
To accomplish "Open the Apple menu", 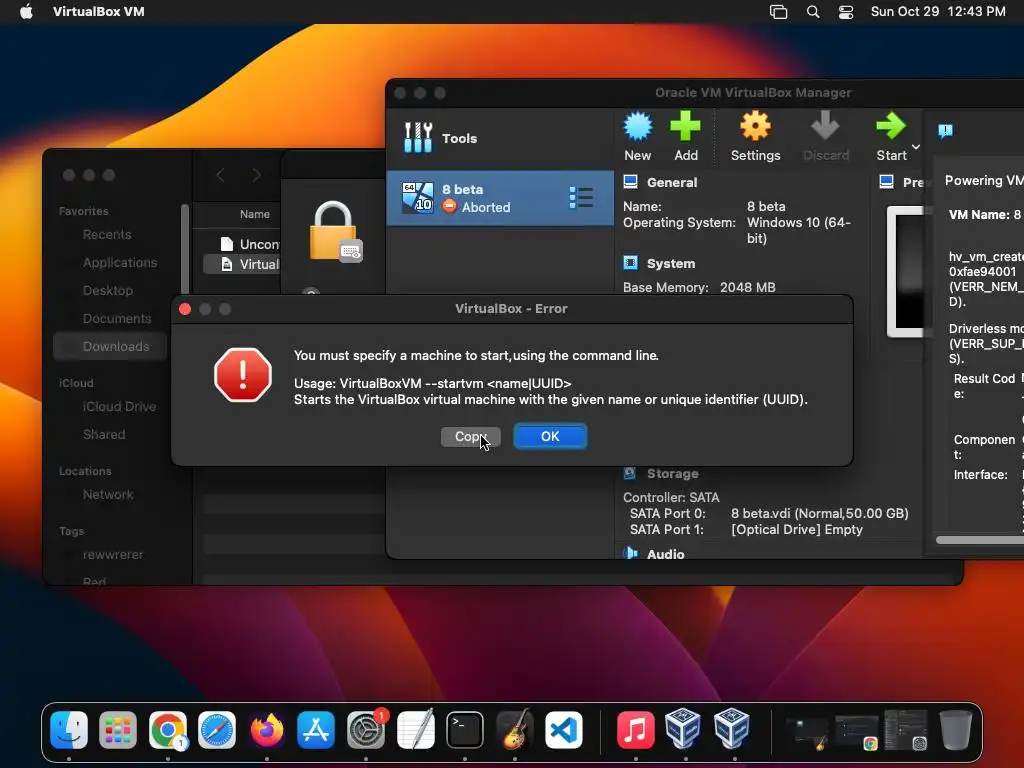I will point(26,12).
